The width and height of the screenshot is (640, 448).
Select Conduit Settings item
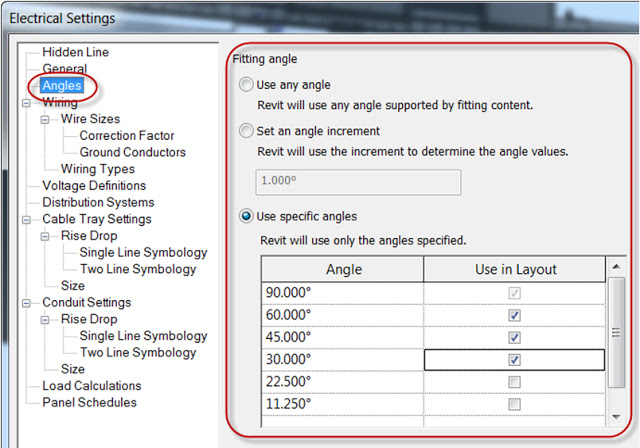87,302
